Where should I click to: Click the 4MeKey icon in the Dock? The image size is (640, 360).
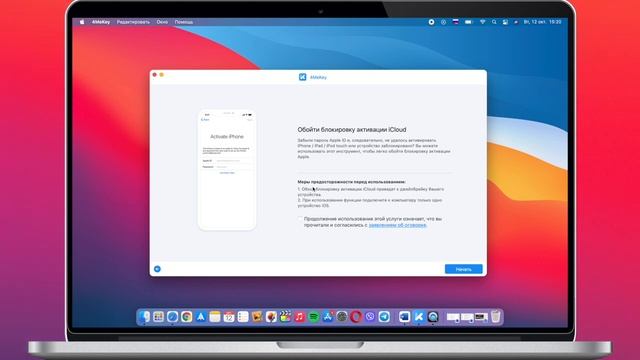[419, 316]
